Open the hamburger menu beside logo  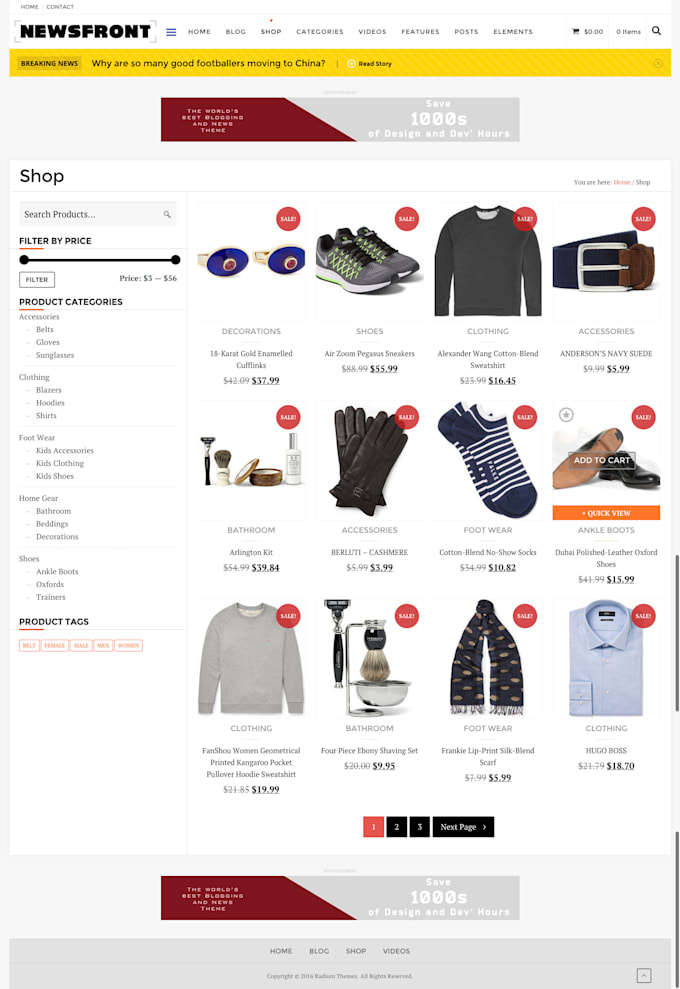click(x=171, y=32)
